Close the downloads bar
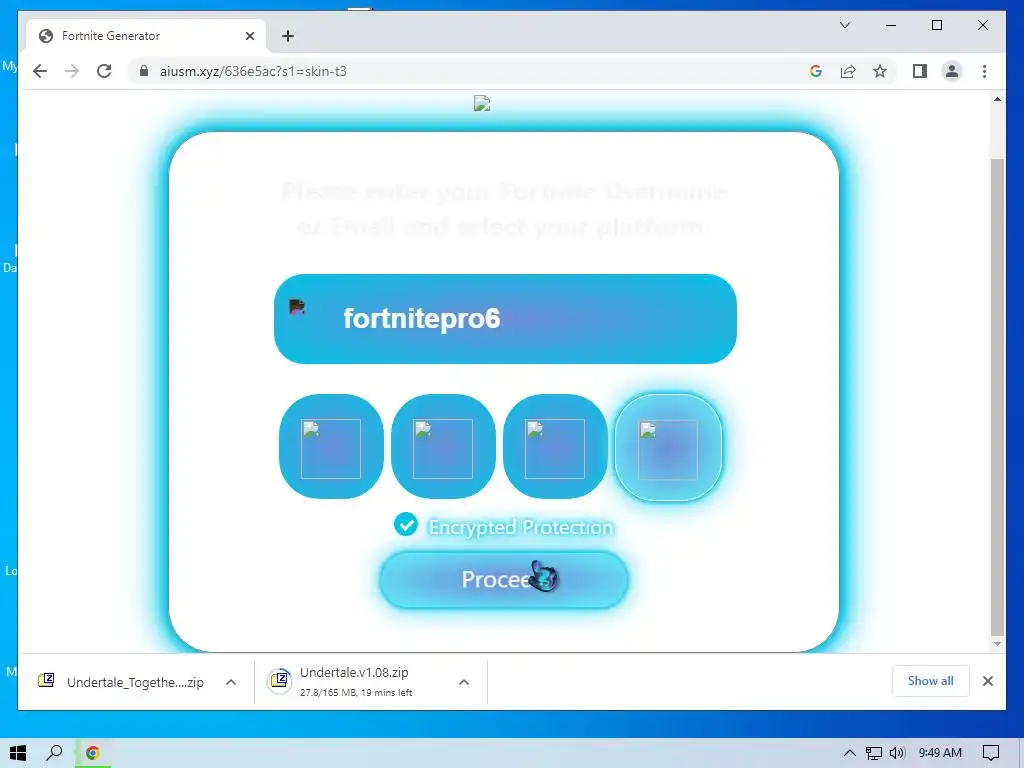The image size is (1024, 768). pos(987,681)
